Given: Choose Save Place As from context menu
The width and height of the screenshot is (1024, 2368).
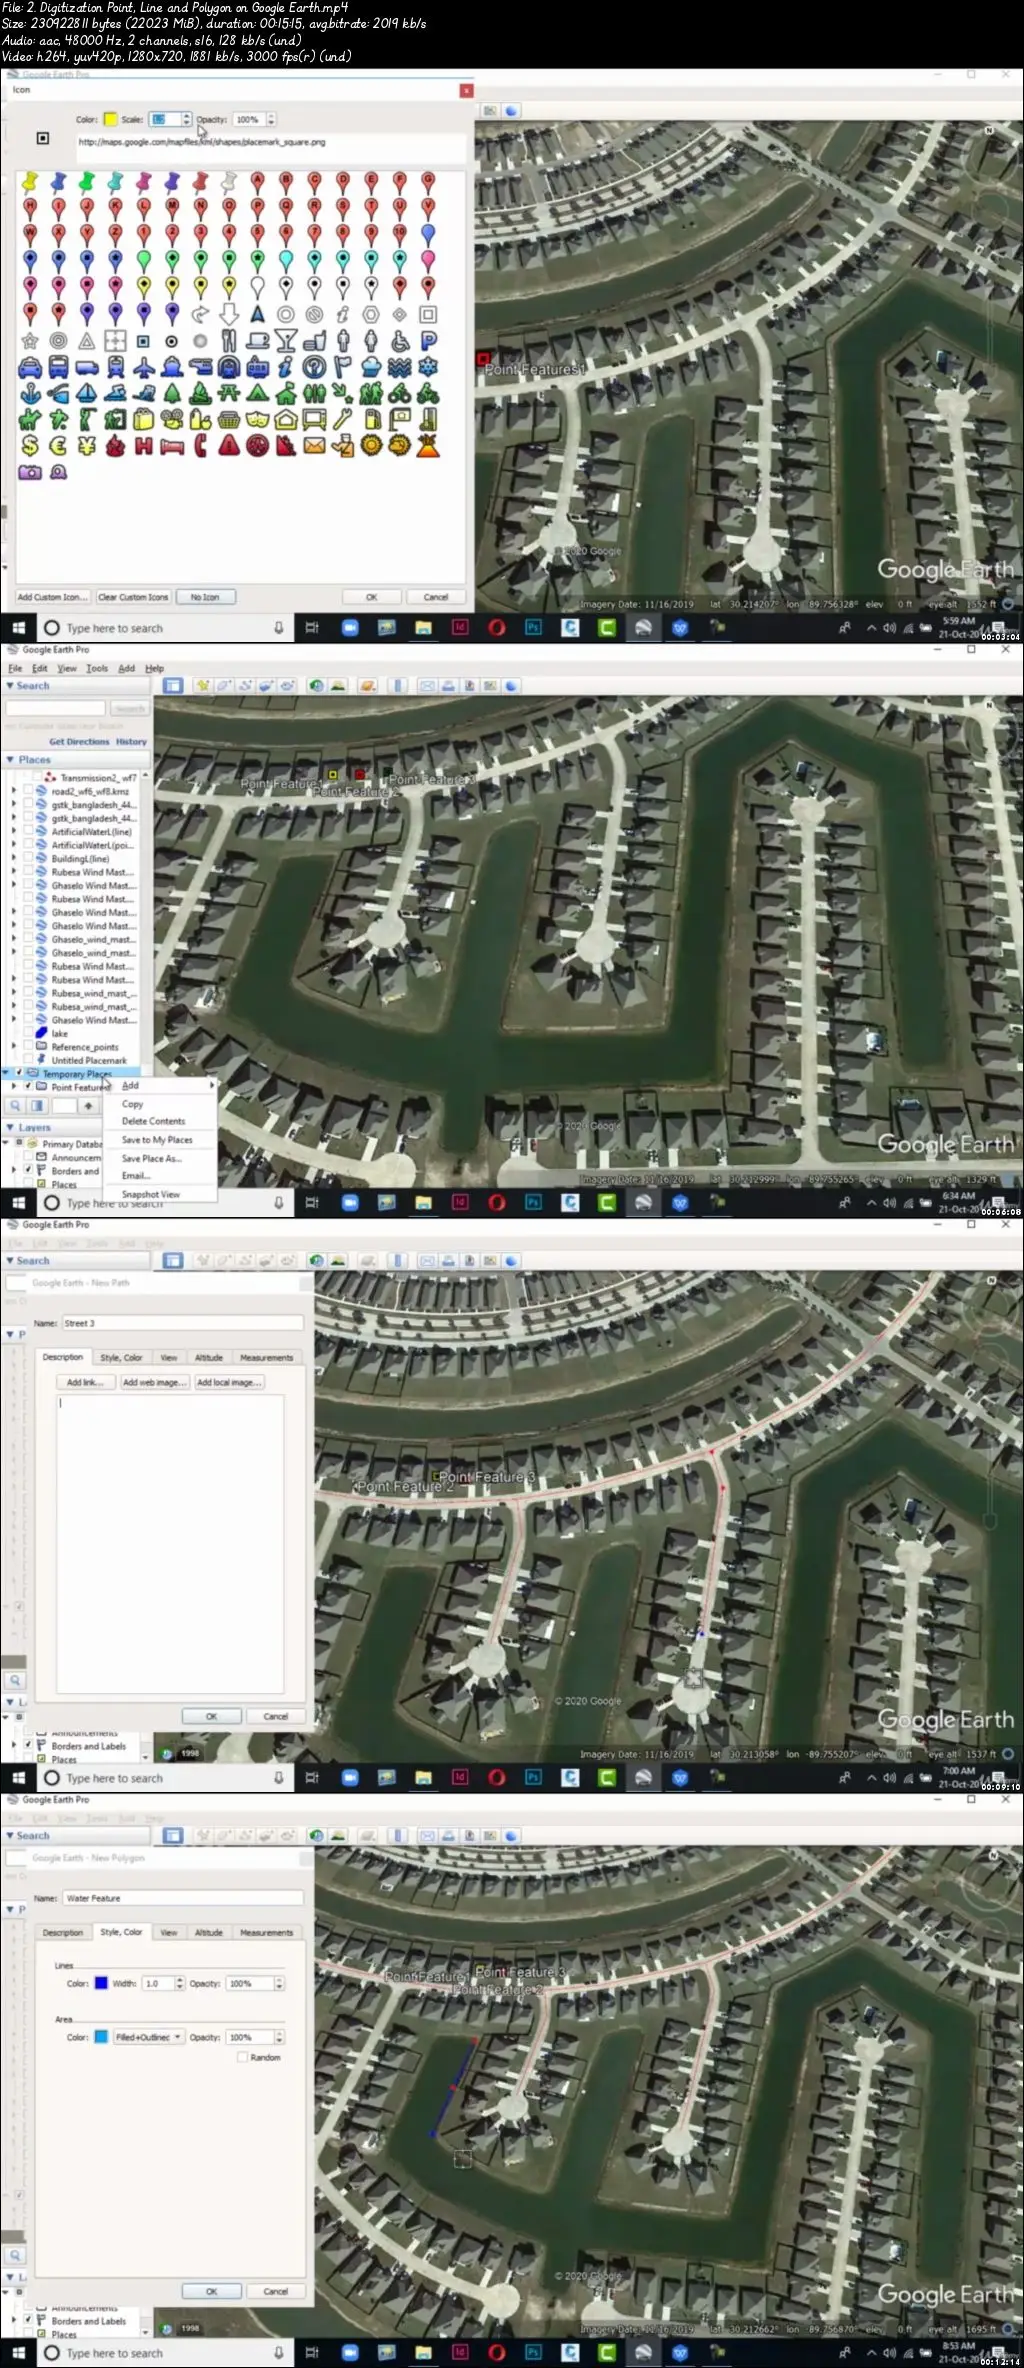Looking at the screenshot, I should pos(152,1158).
